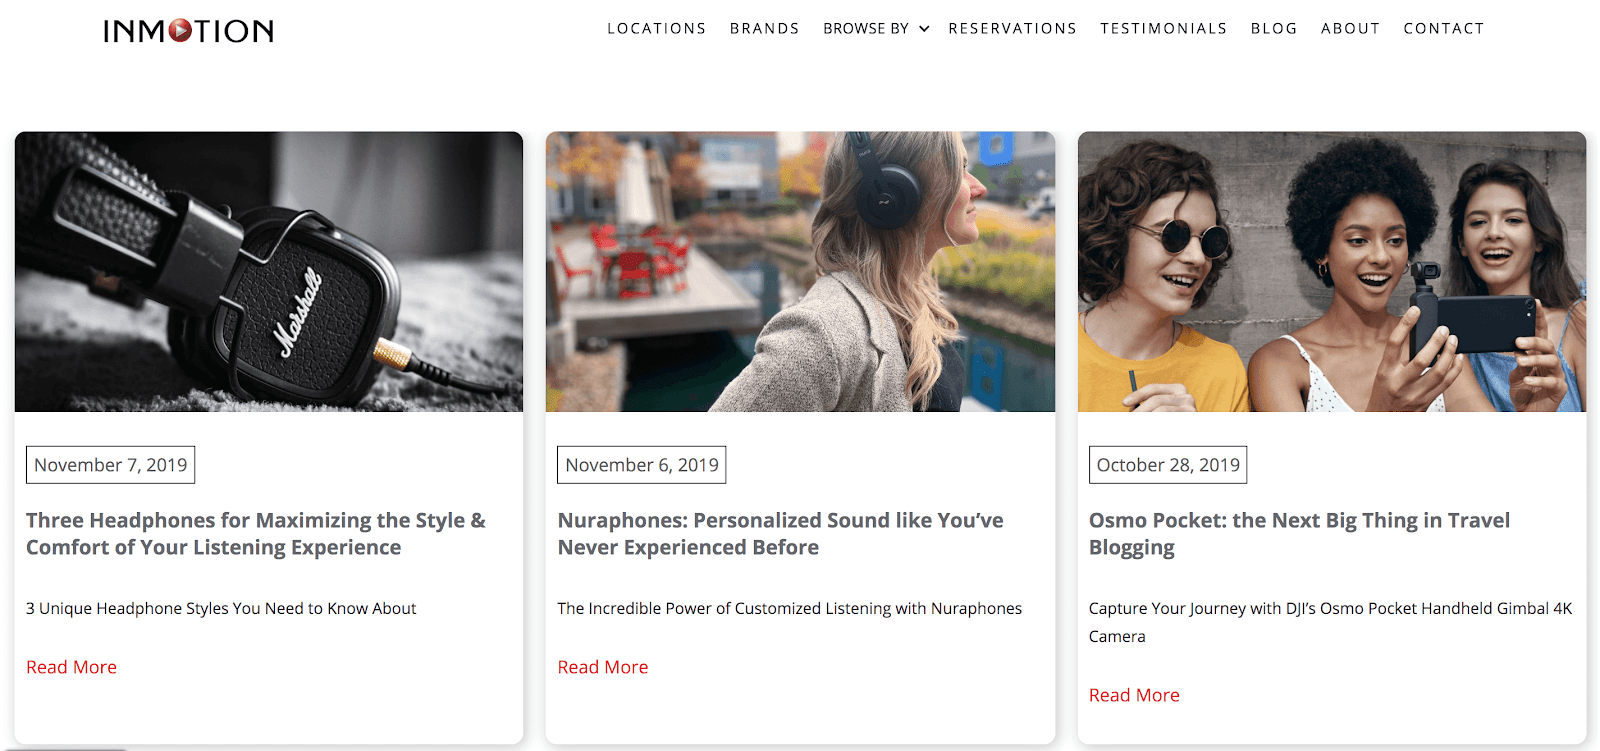The height and width of the screenshot is (751, 1600).
Task: Expand the Browse By dropdown arrow
Action: click(924, 29)
